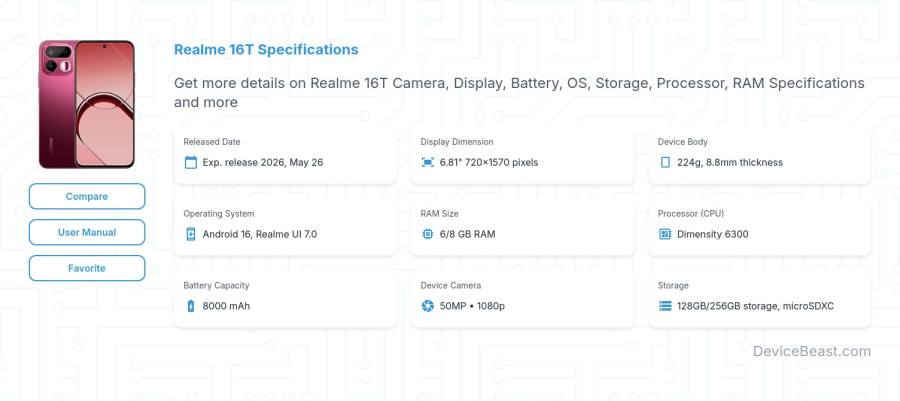Click the display dimension screen icon

pos(428,162)
